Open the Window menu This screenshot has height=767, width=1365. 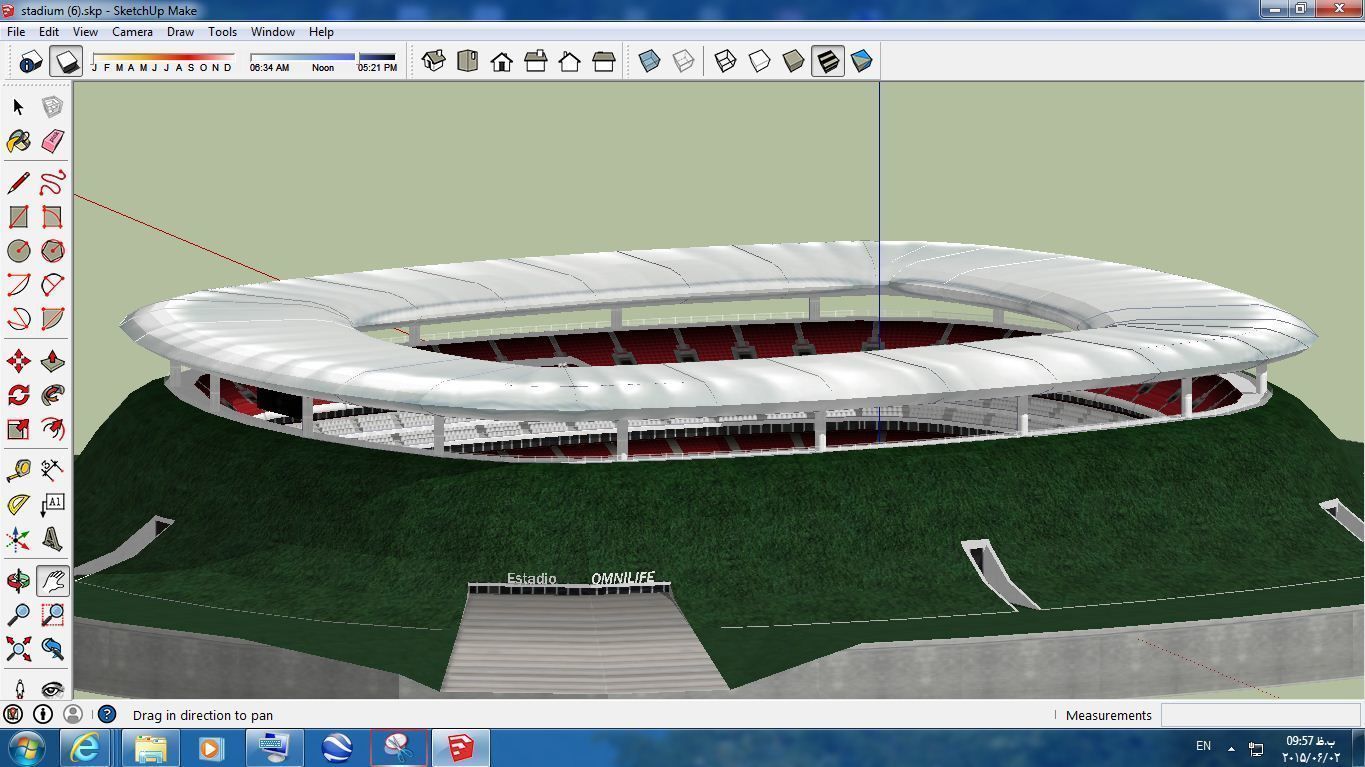coord(272,32)
